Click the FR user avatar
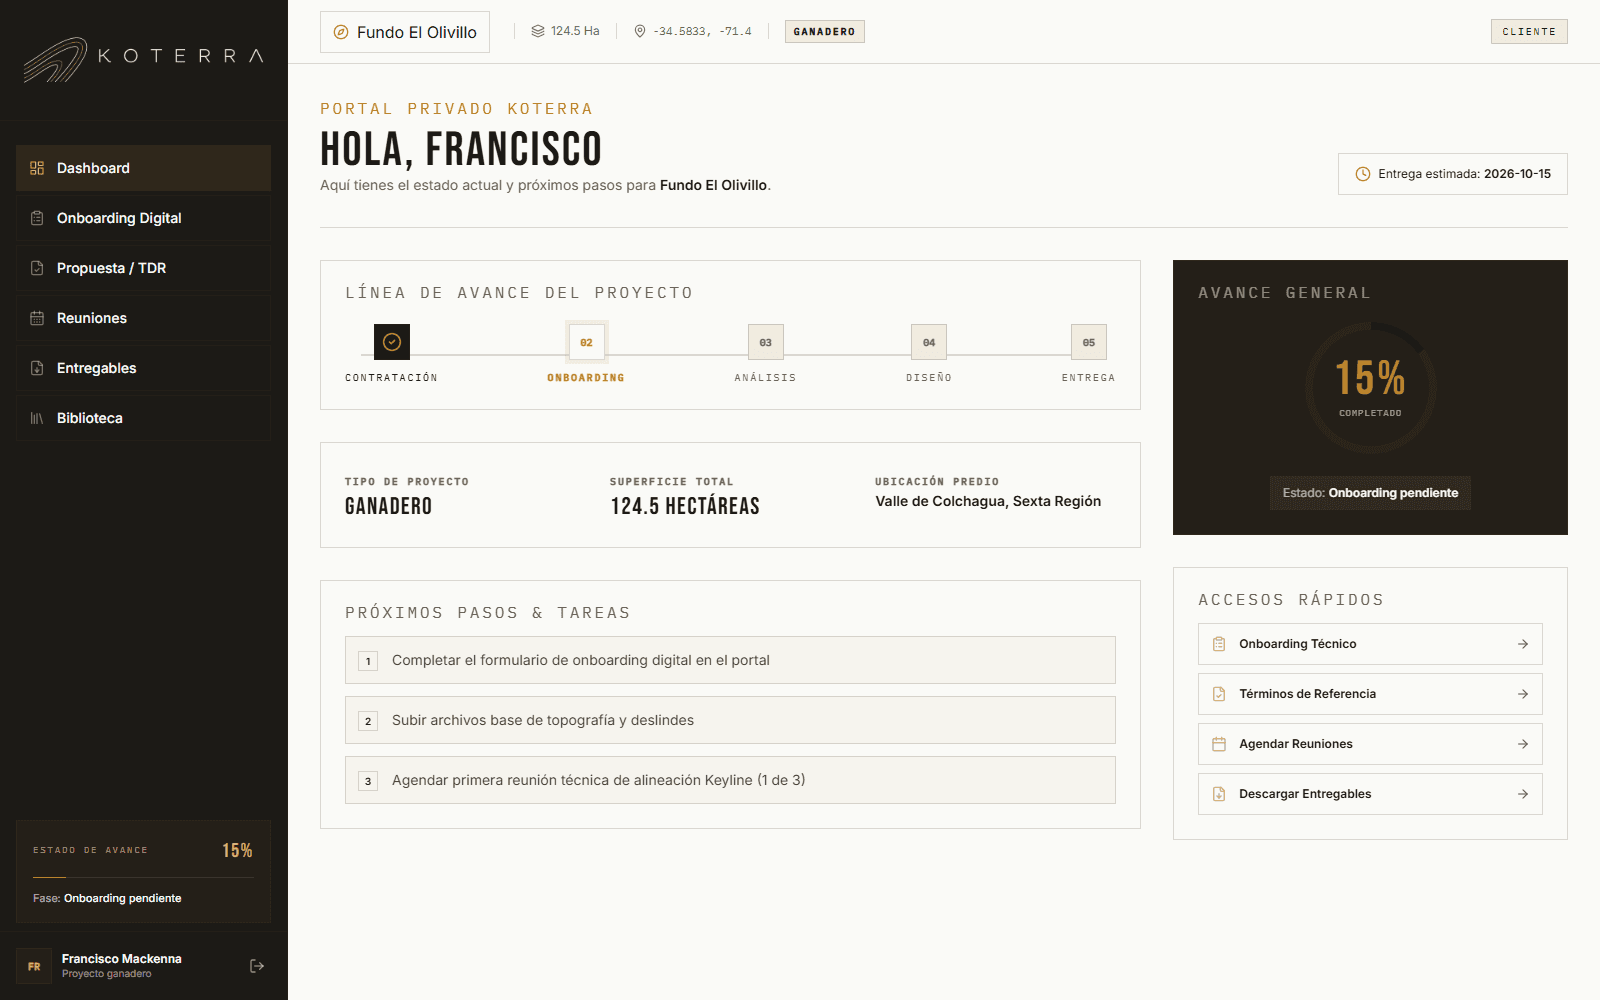This screenshot has width=1600, height=1000. pyautogui.click(x=34, y=966)
